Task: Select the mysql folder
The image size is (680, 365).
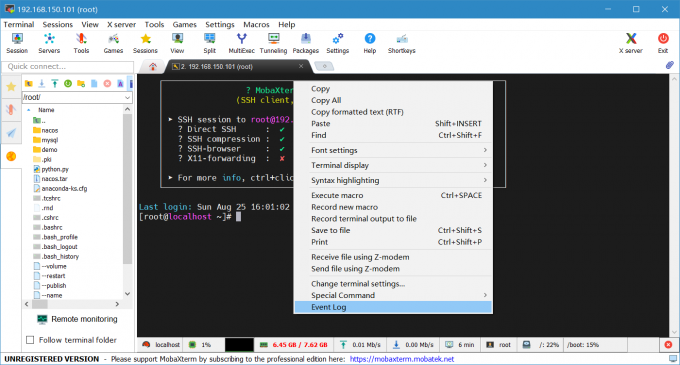Action: [x=46, y=140]
